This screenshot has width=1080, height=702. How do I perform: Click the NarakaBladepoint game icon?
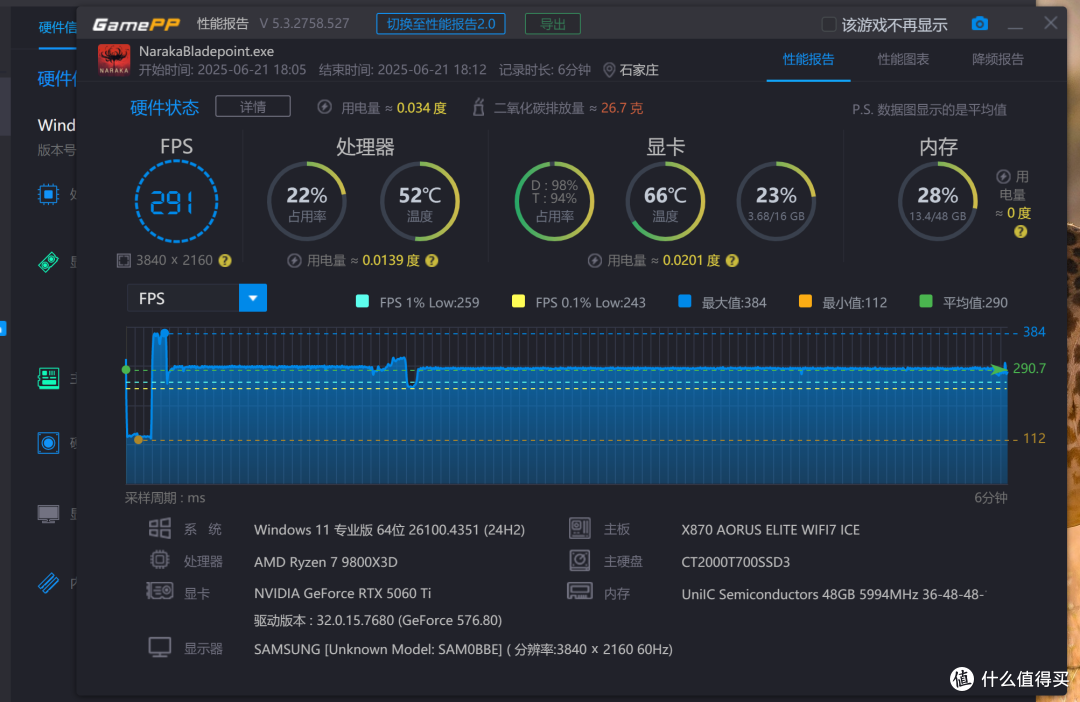pyautogui.click(x=114, y=60)
